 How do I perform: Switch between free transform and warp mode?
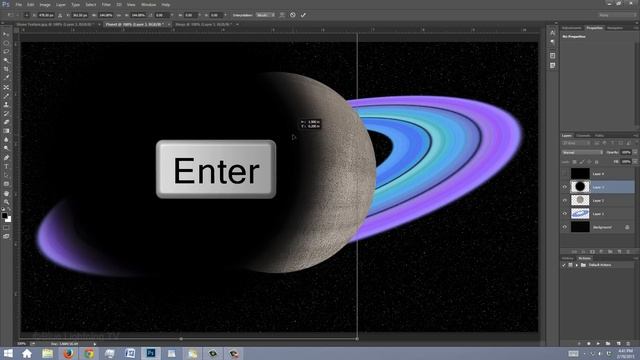click(x=282, y=15)
